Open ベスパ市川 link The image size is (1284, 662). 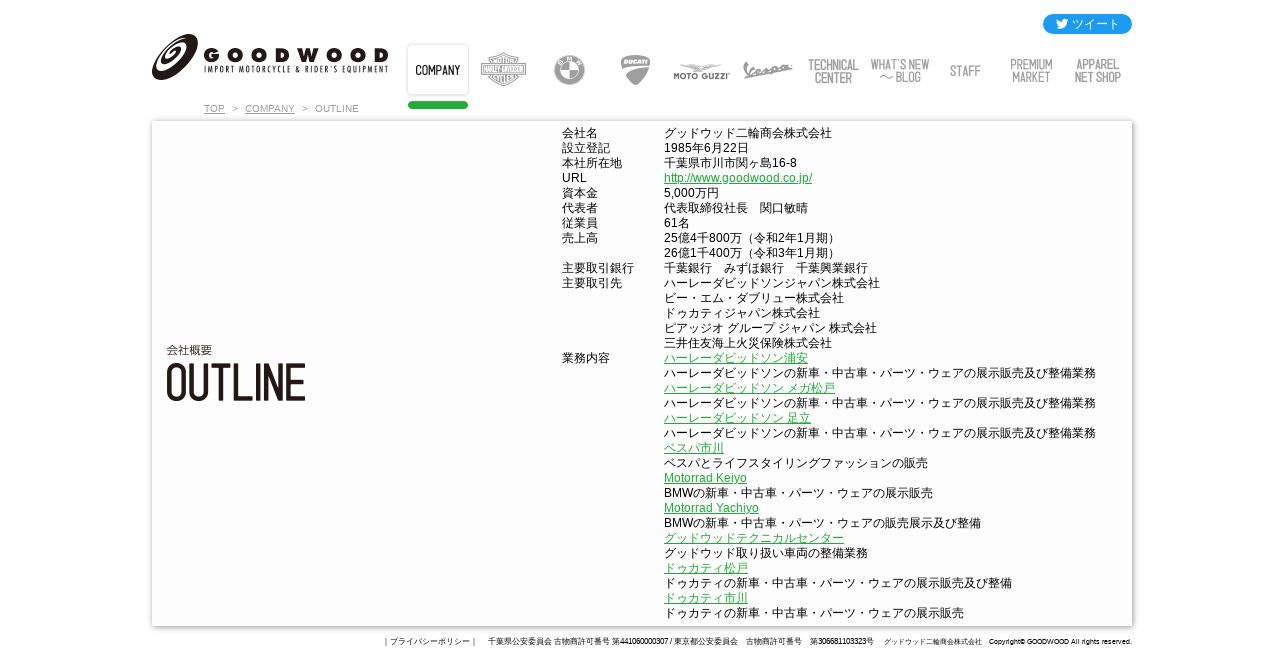[694, 448]
